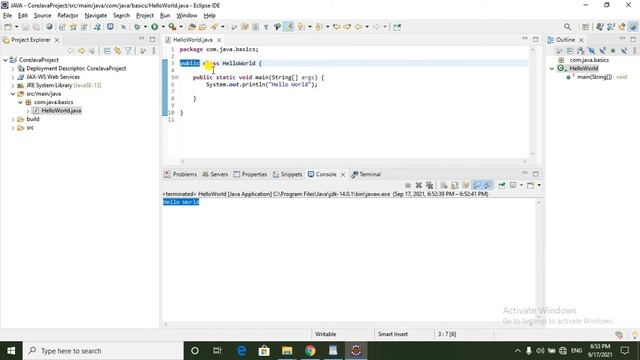Image resolution: width=640 pixels, height=360 pixels.
Task: Open the Refactor menu
Action: [68, 16]
